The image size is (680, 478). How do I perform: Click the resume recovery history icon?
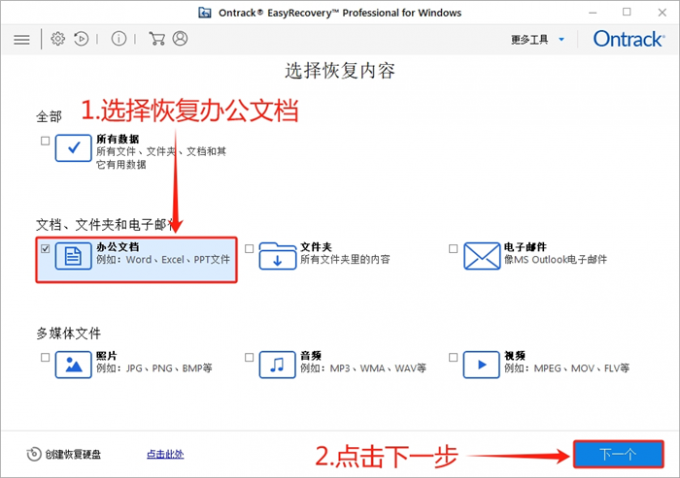point(81,39)
